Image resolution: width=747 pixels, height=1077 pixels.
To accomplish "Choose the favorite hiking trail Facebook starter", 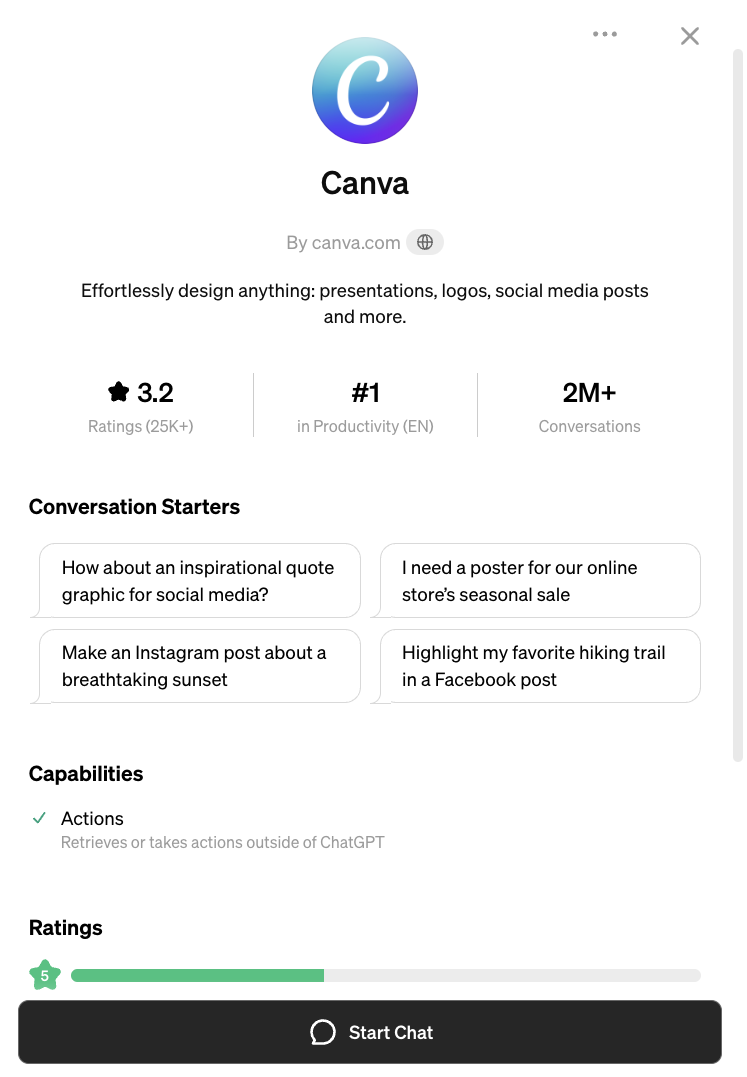I will 540,666.
